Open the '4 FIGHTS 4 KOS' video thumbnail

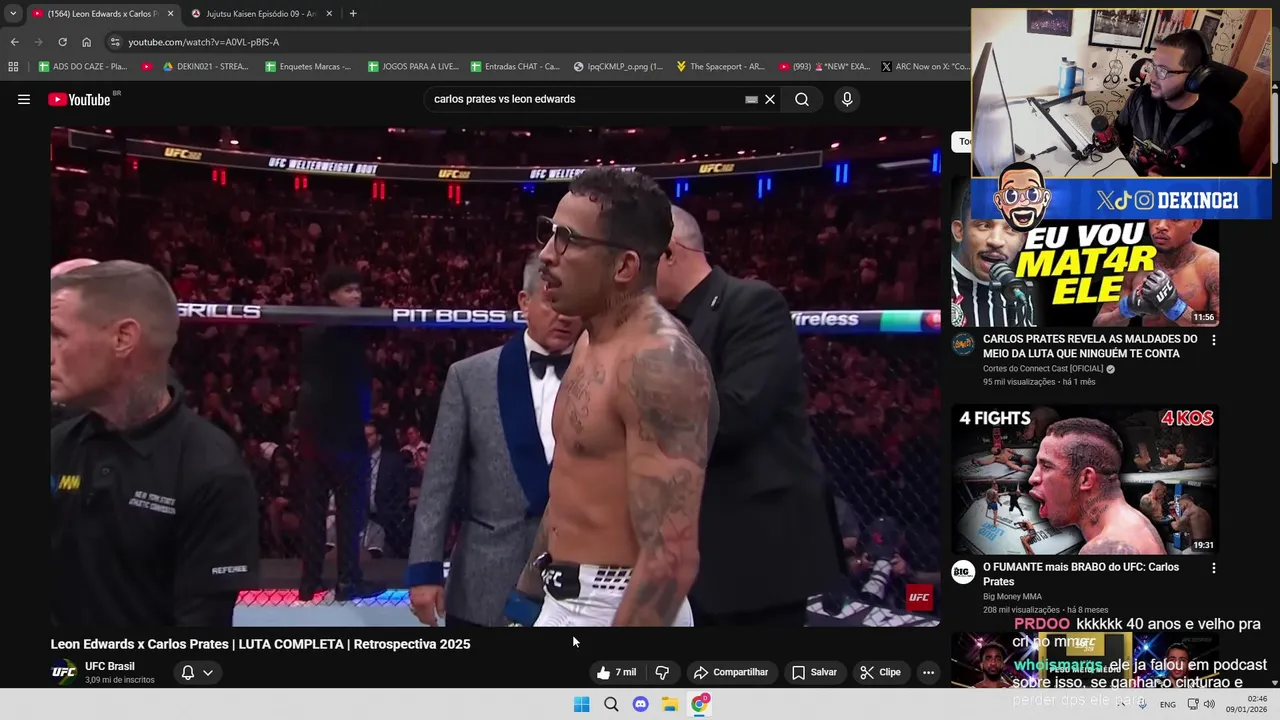(1085, 479)
